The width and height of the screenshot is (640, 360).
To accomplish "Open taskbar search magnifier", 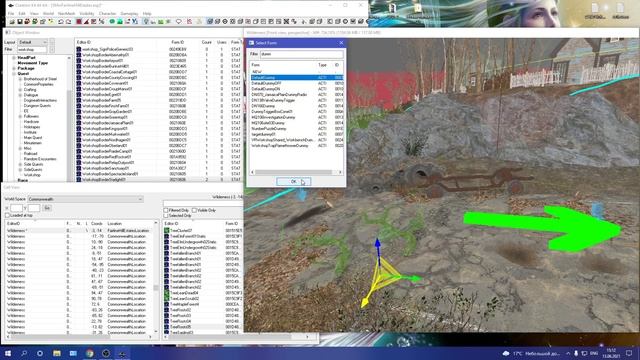I will (x=24, y=353).
